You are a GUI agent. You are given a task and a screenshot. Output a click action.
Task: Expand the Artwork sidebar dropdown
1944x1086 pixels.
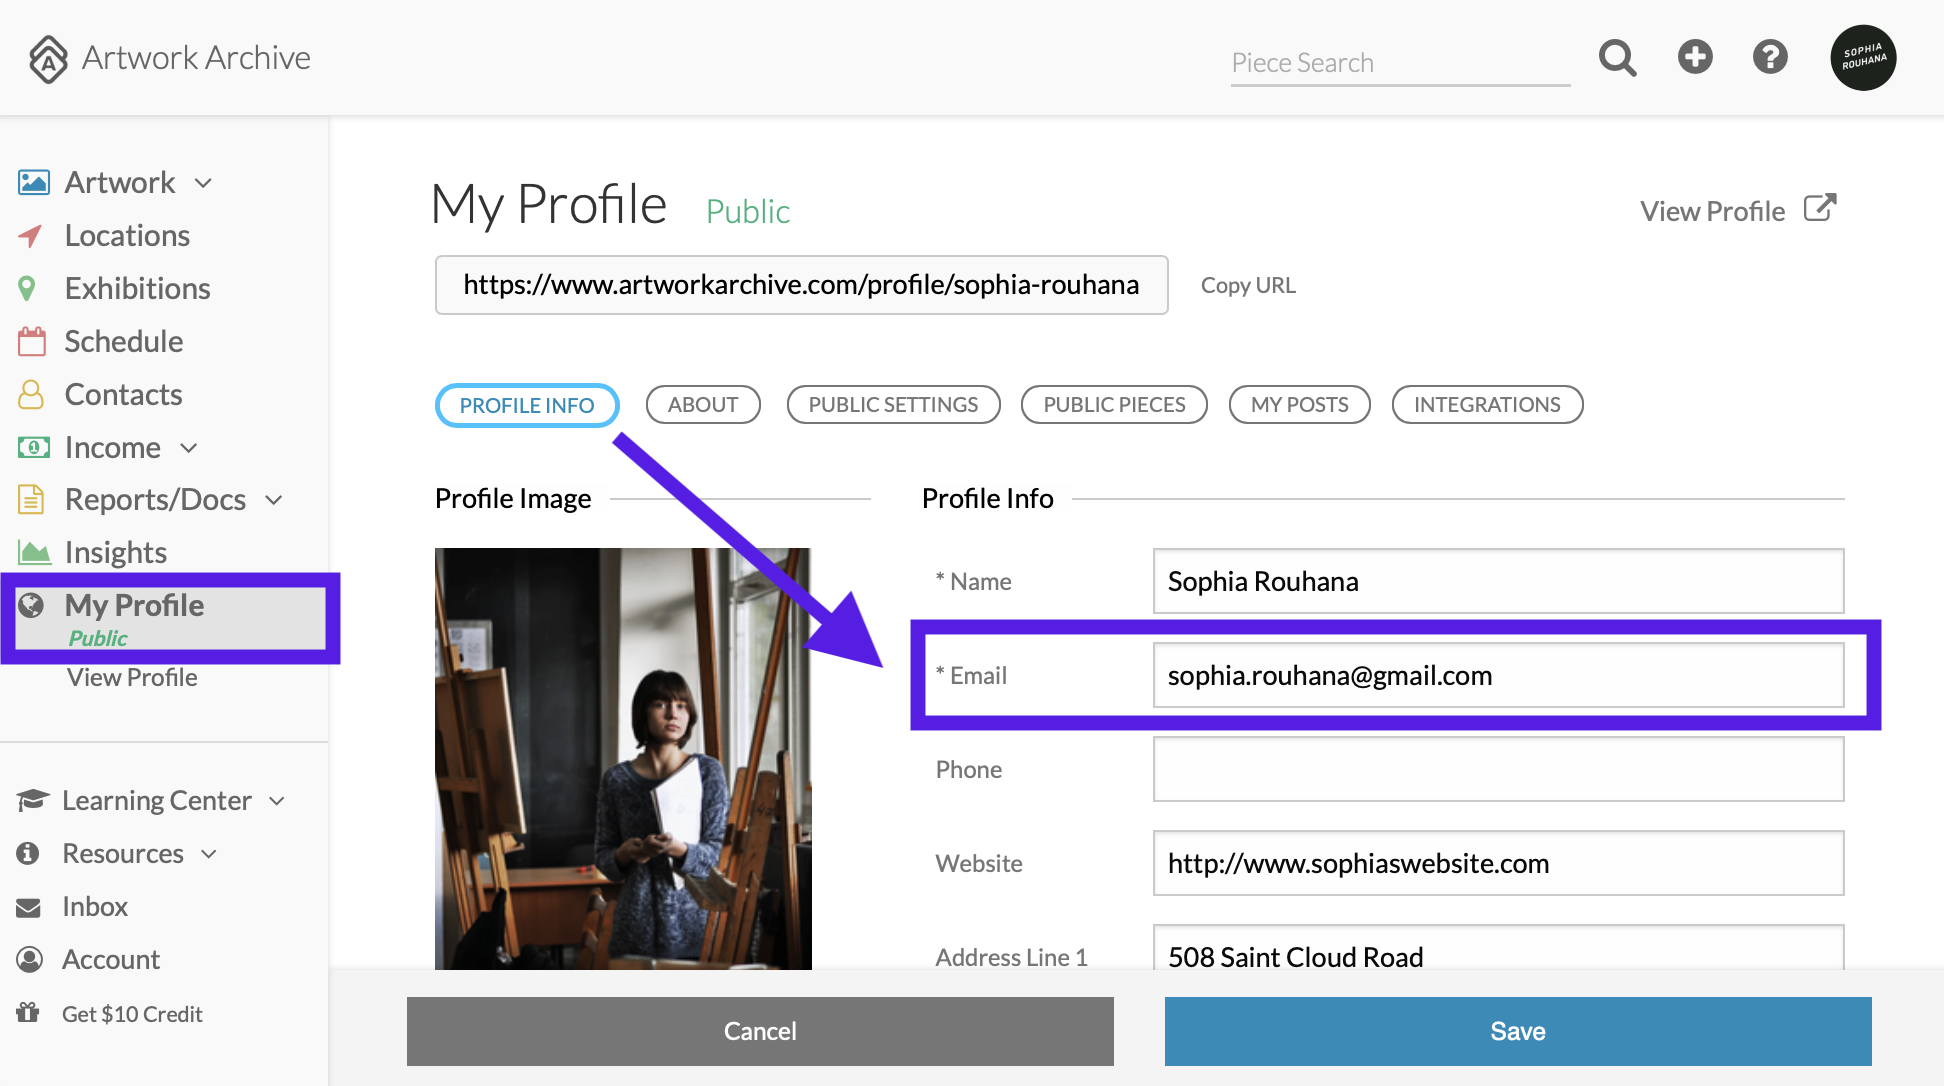coord(203,183)
